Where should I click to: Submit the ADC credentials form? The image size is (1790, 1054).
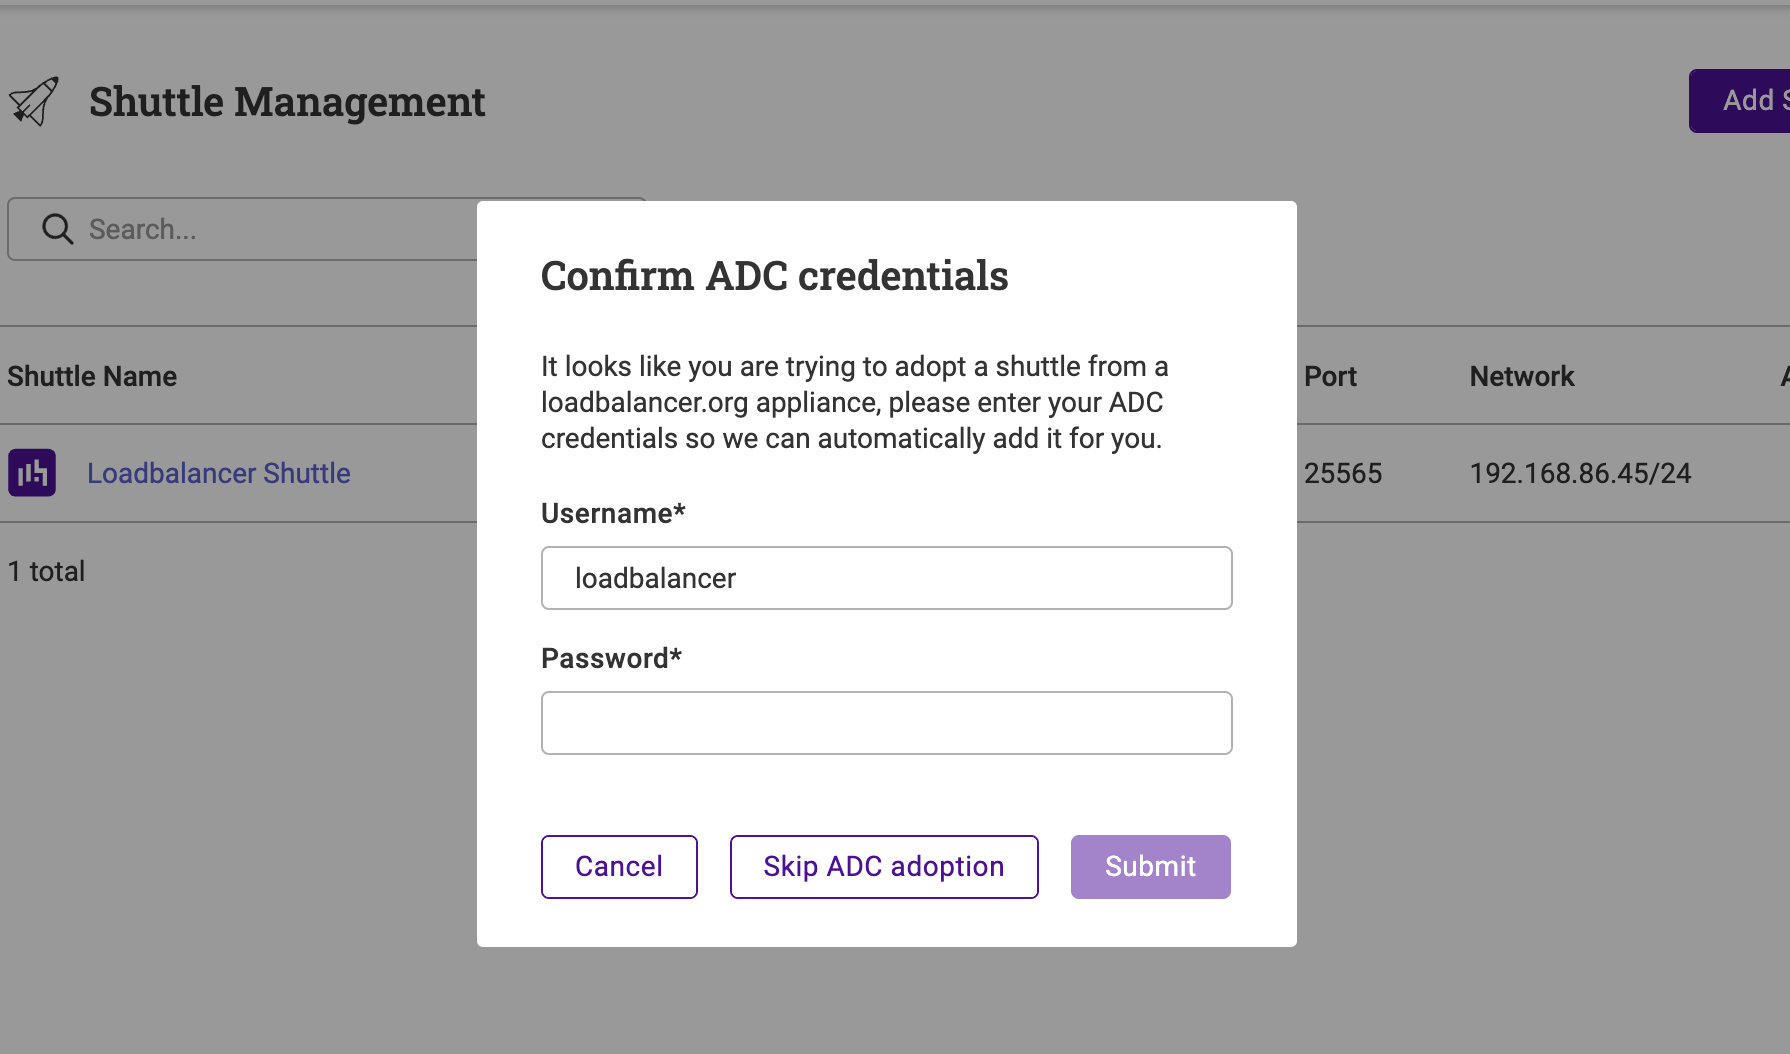pyautogui.click(x=1150, y=866)
